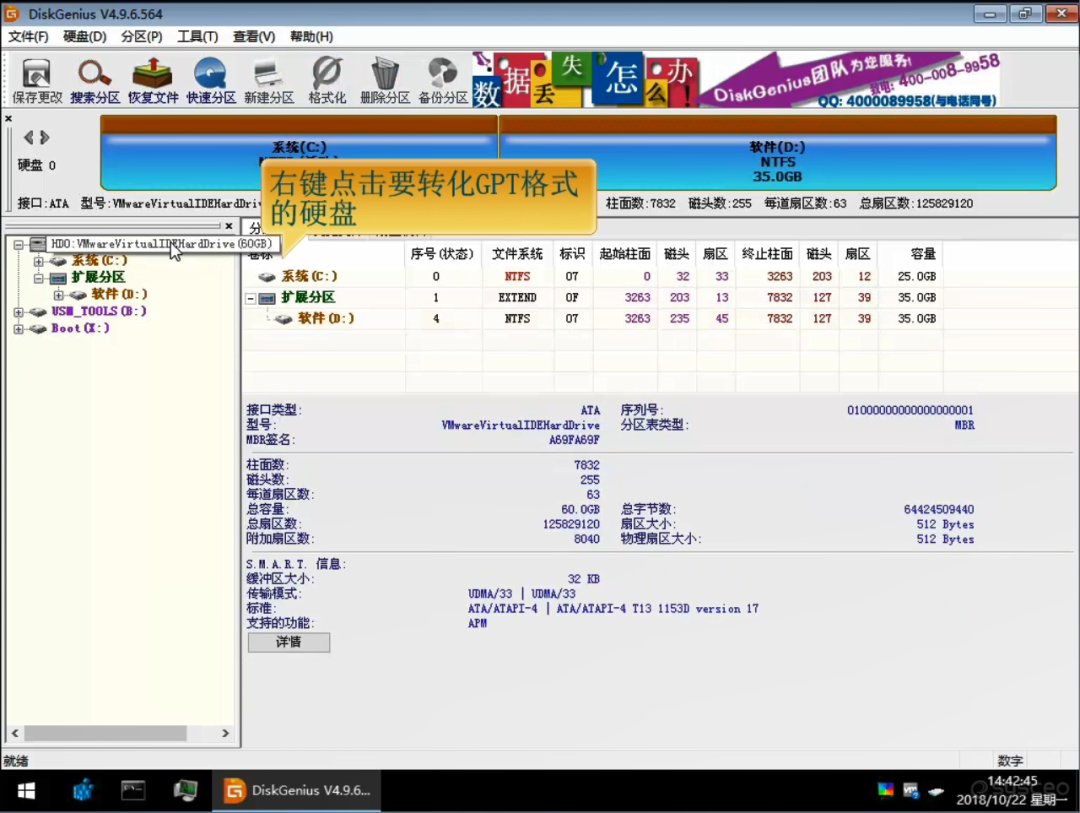Image resolution: width=1080 pixels, height=813 pixels.
Task: Click the 格式化 (Format) toolbar icon
Action: tap(327, 80)
